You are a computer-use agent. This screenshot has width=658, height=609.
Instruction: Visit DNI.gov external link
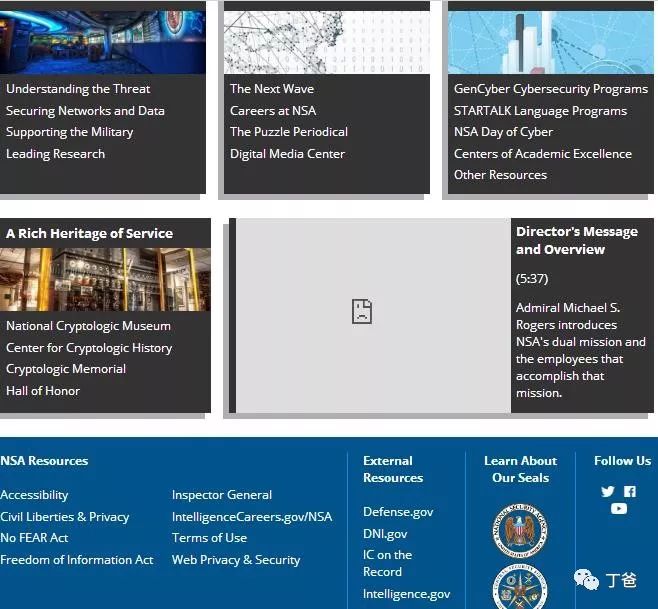(x=385, y=534)
